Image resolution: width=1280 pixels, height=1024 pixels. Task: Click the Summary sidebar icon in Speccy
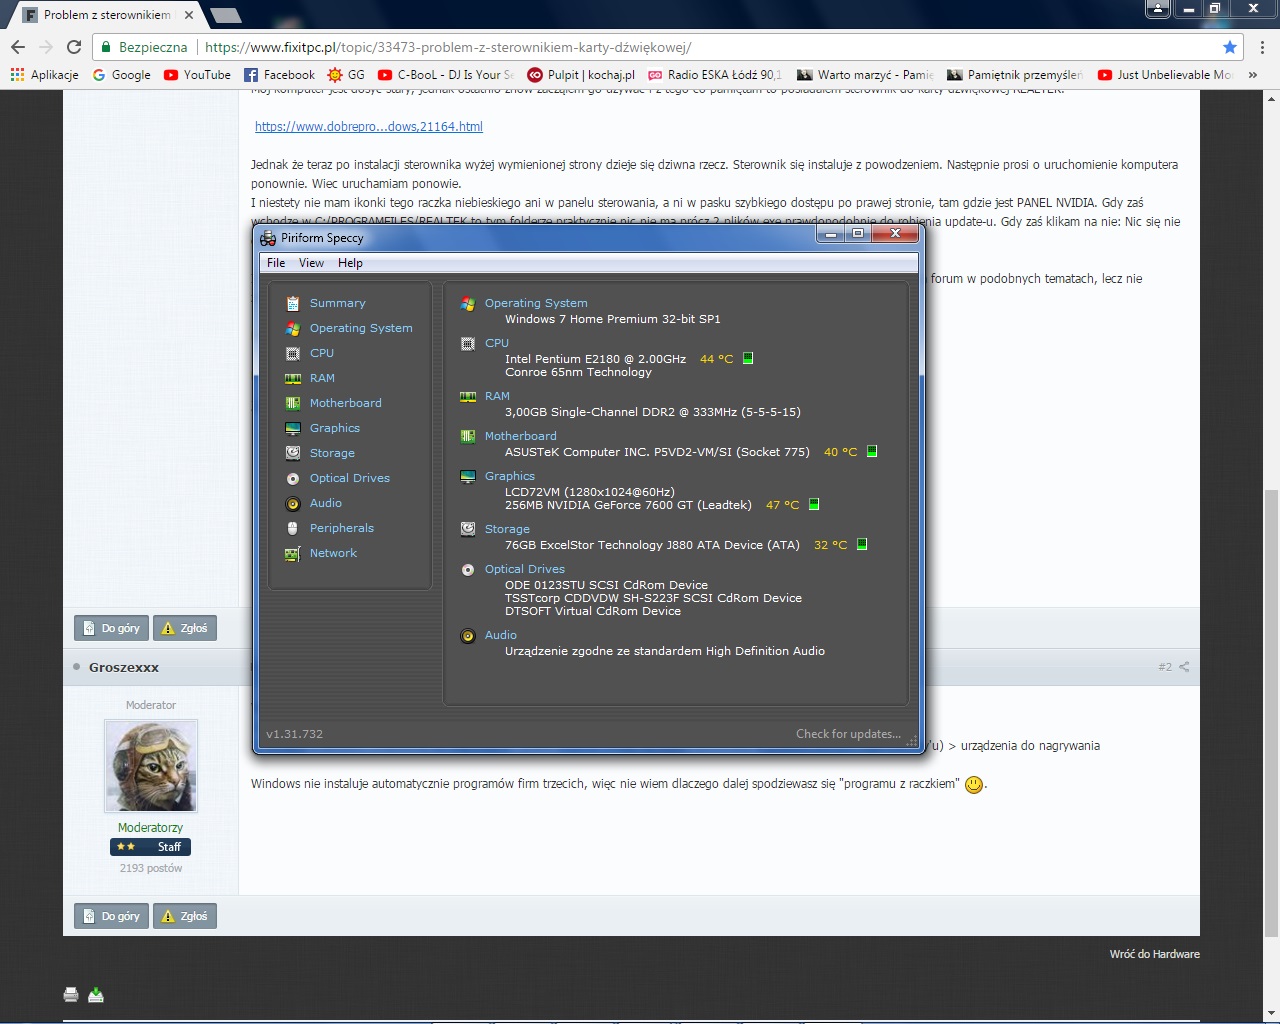tap(293, 303)
